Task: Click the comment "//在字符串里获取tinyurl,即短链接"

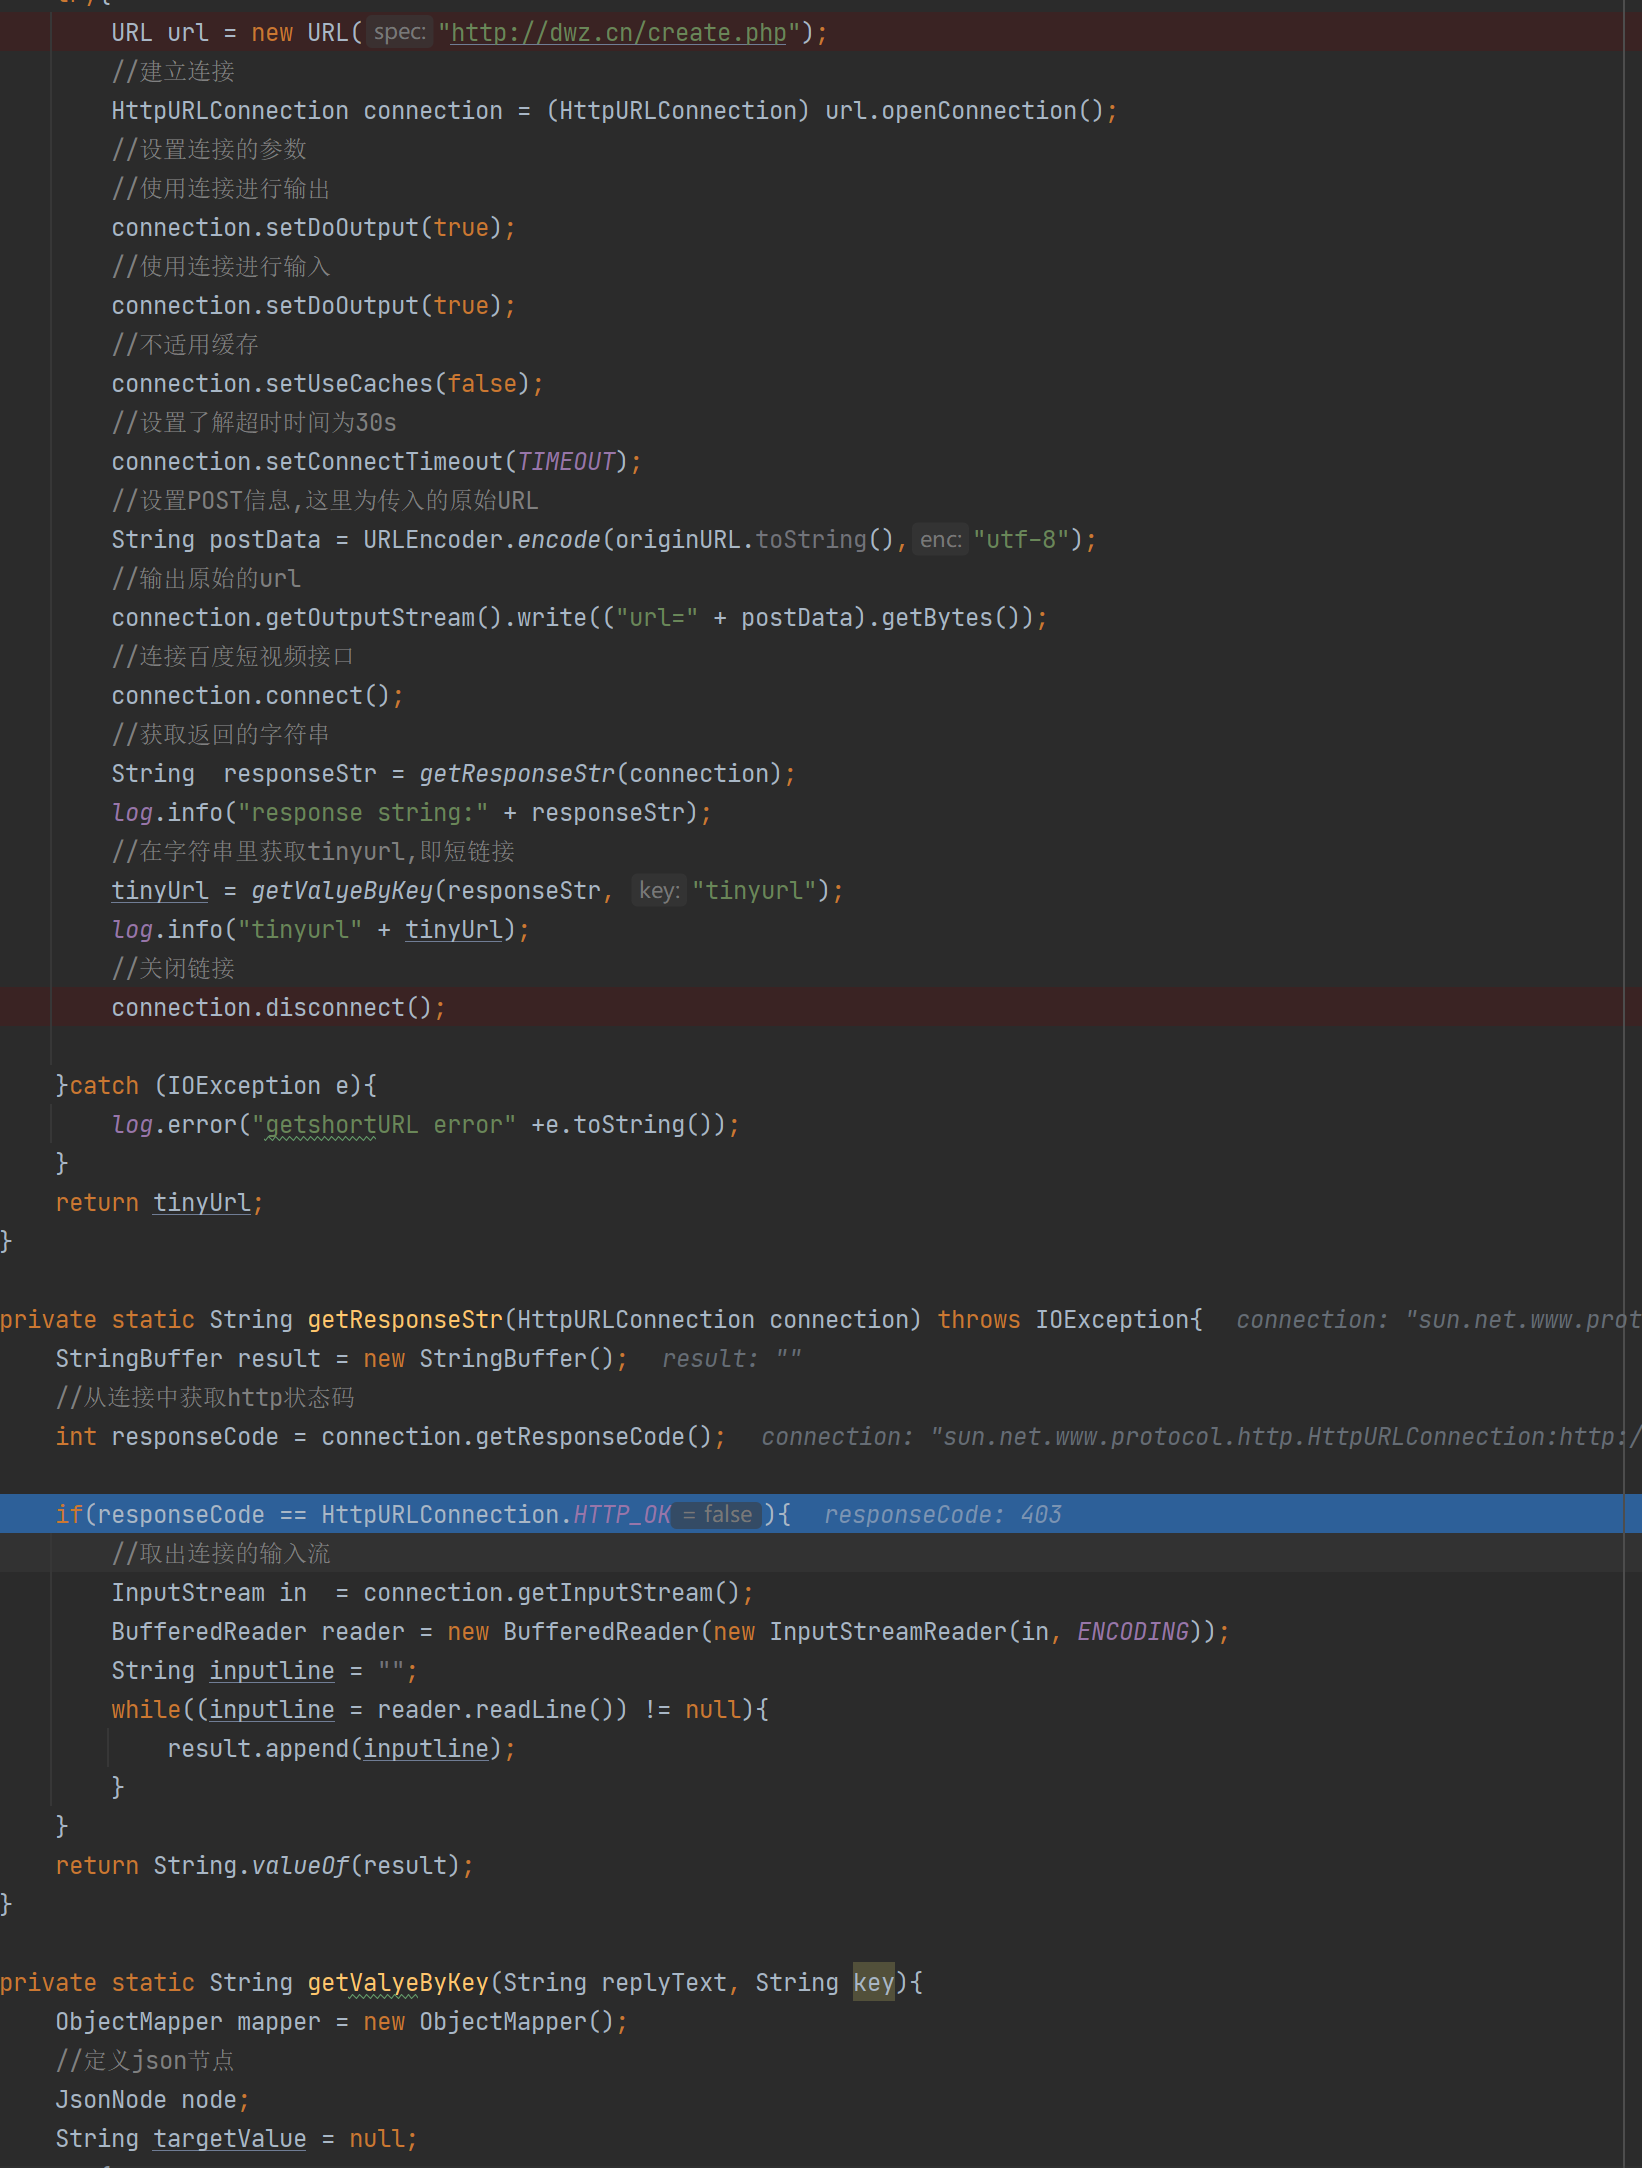Action: [313, 852]
